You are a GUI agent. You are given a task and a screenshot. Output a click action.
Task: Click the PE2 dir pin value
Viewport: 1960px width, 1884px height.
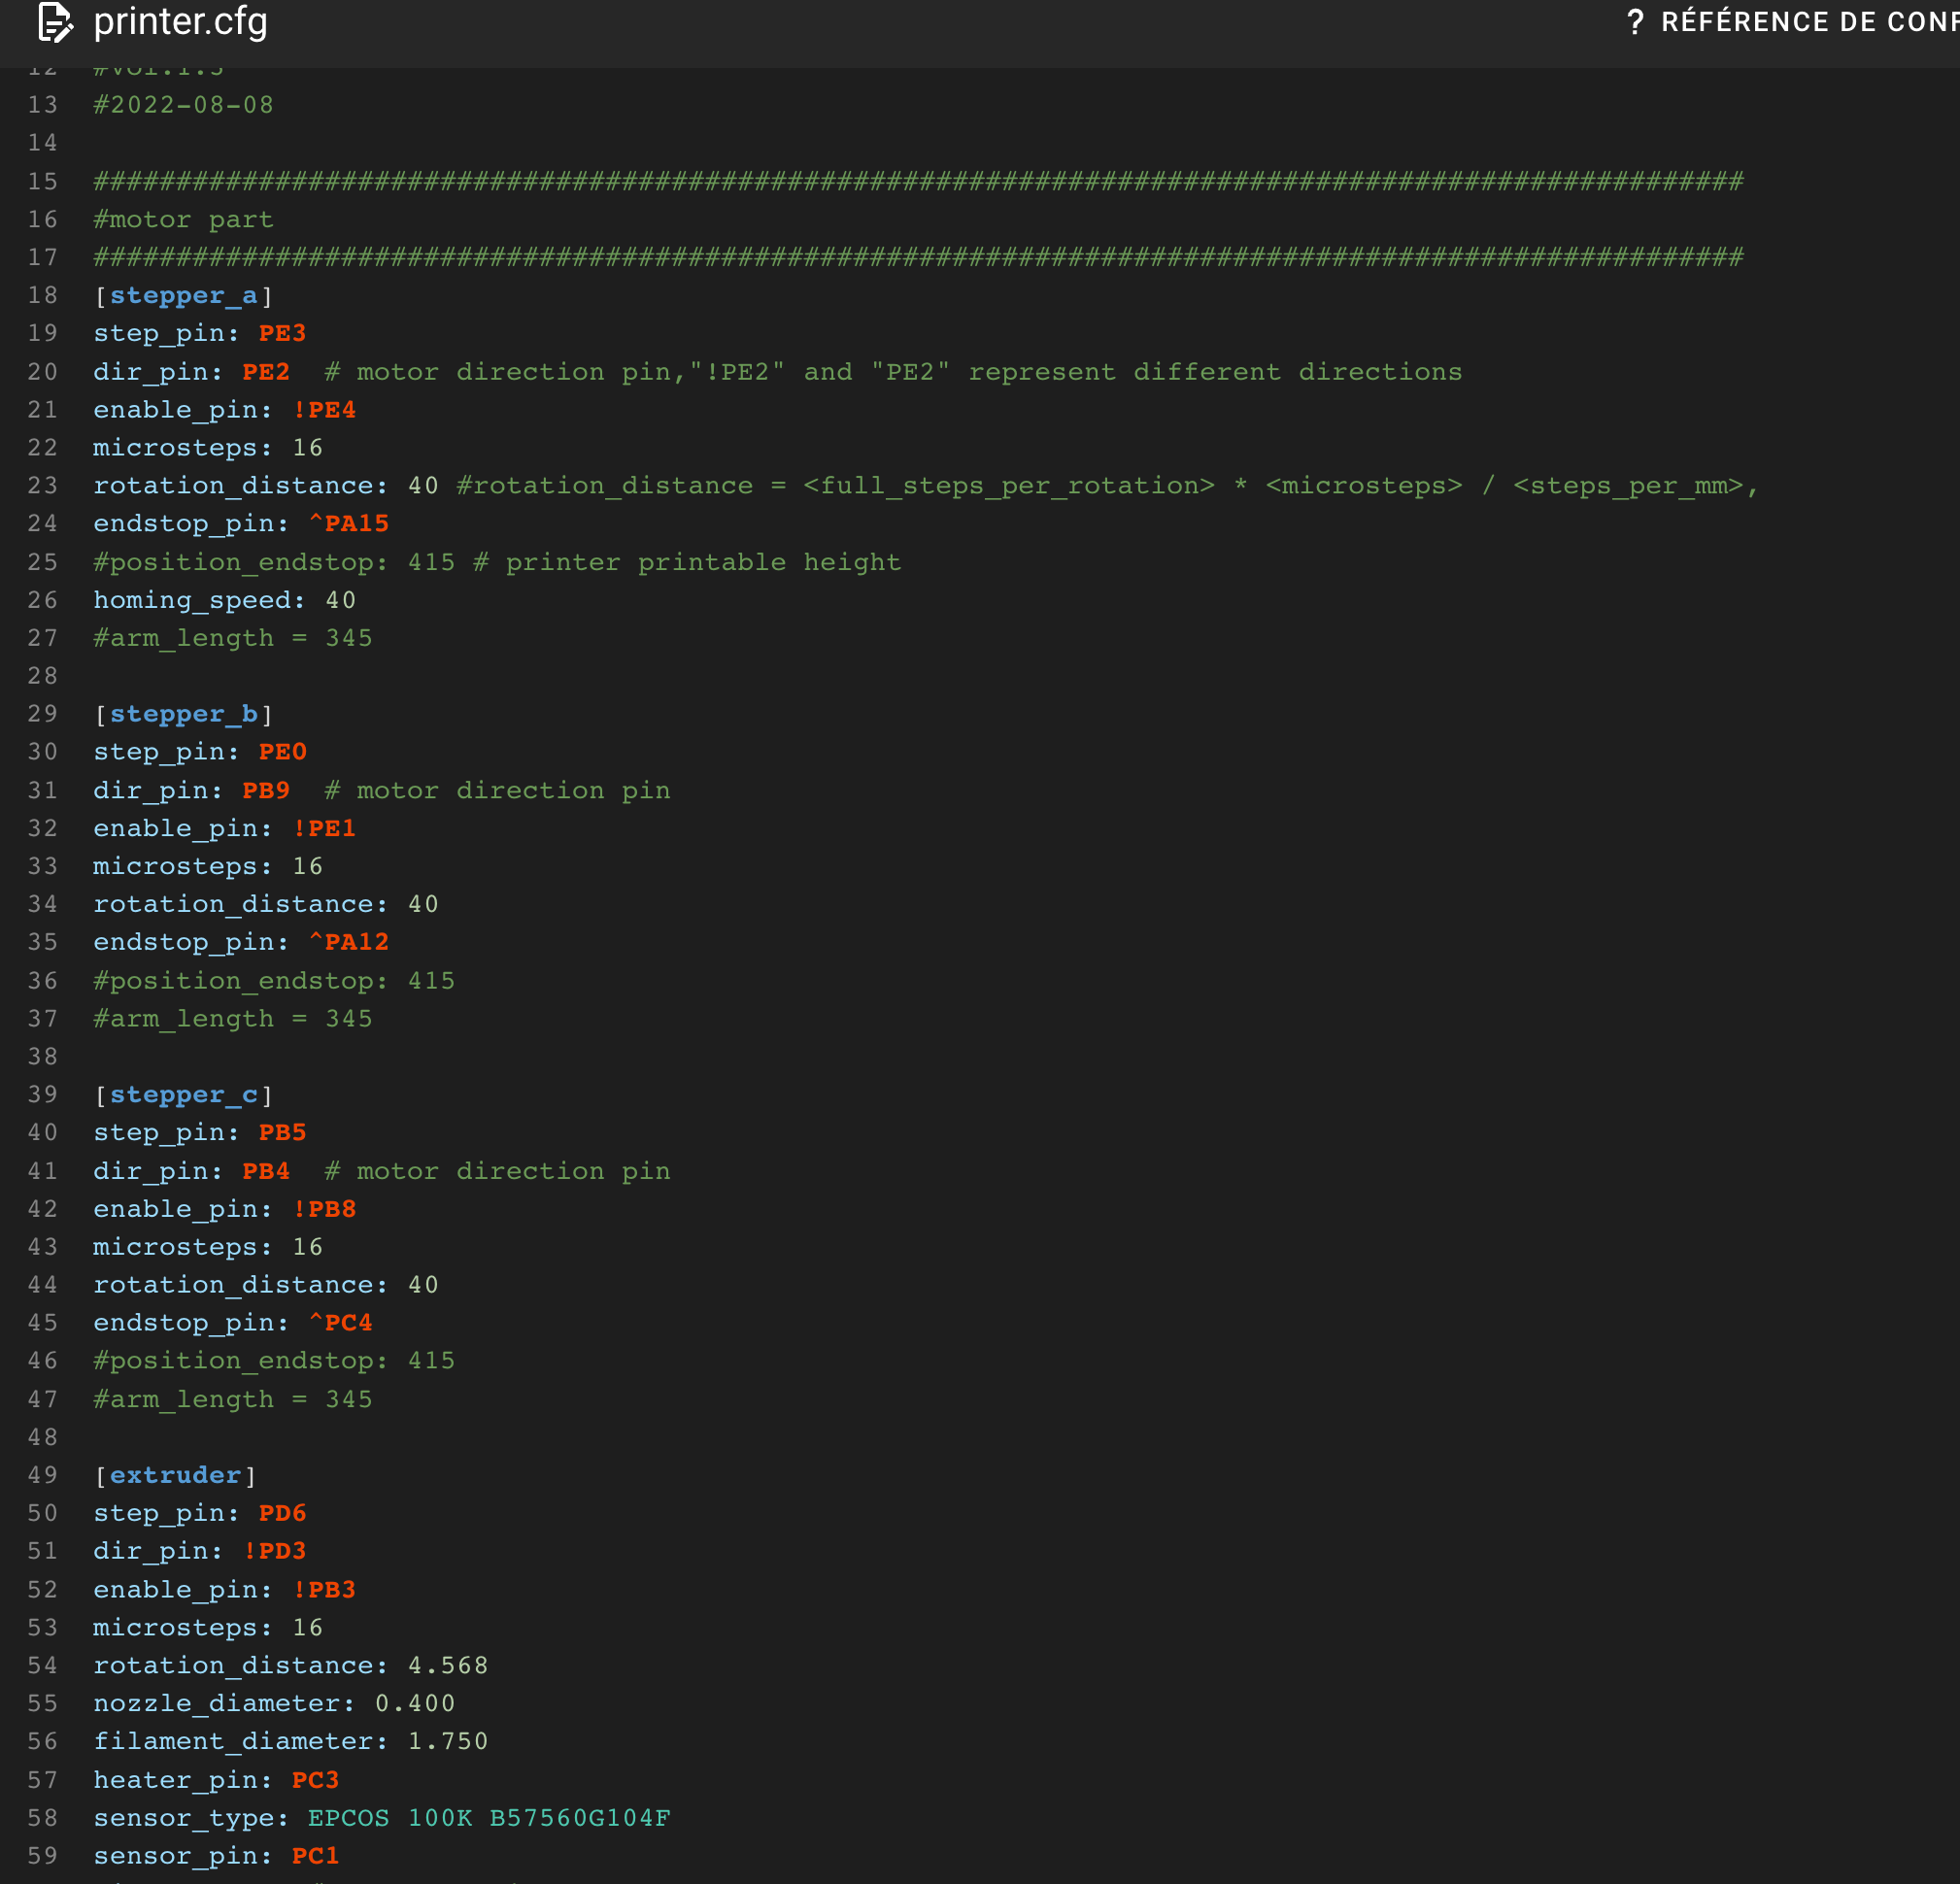[266, 372]
